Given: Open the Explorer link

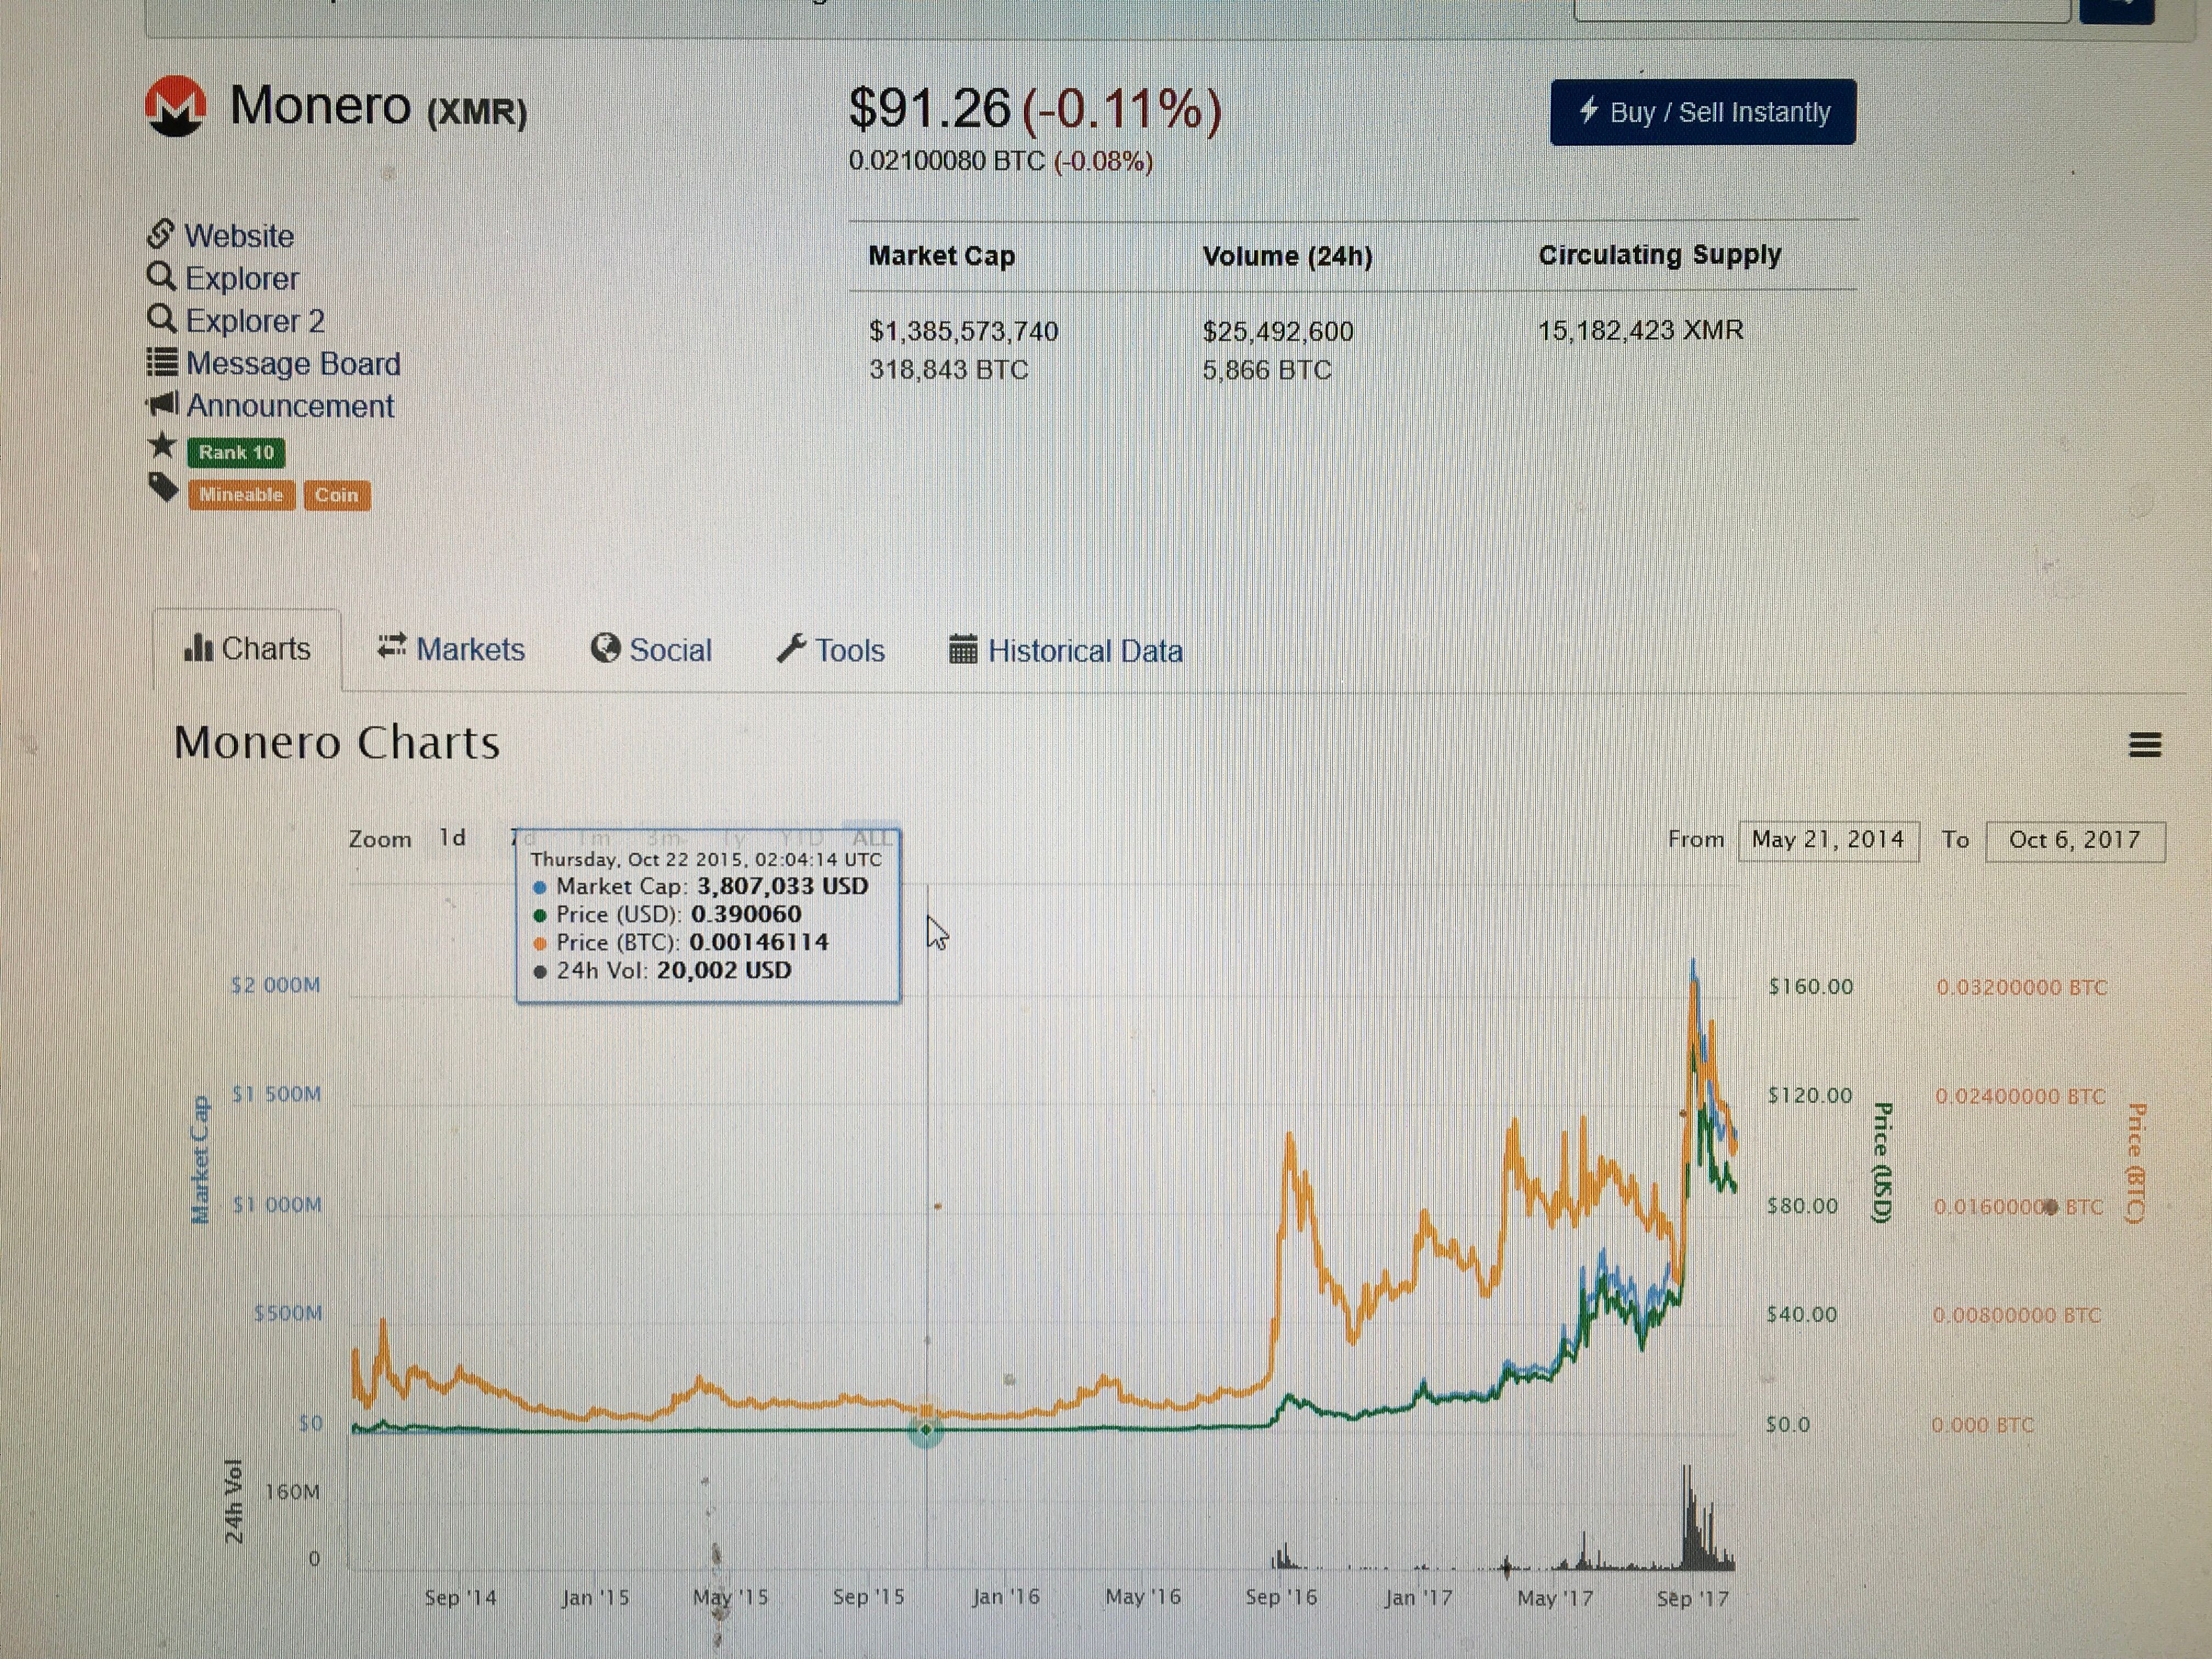Looking at the screenshot, I should (242, 279).
